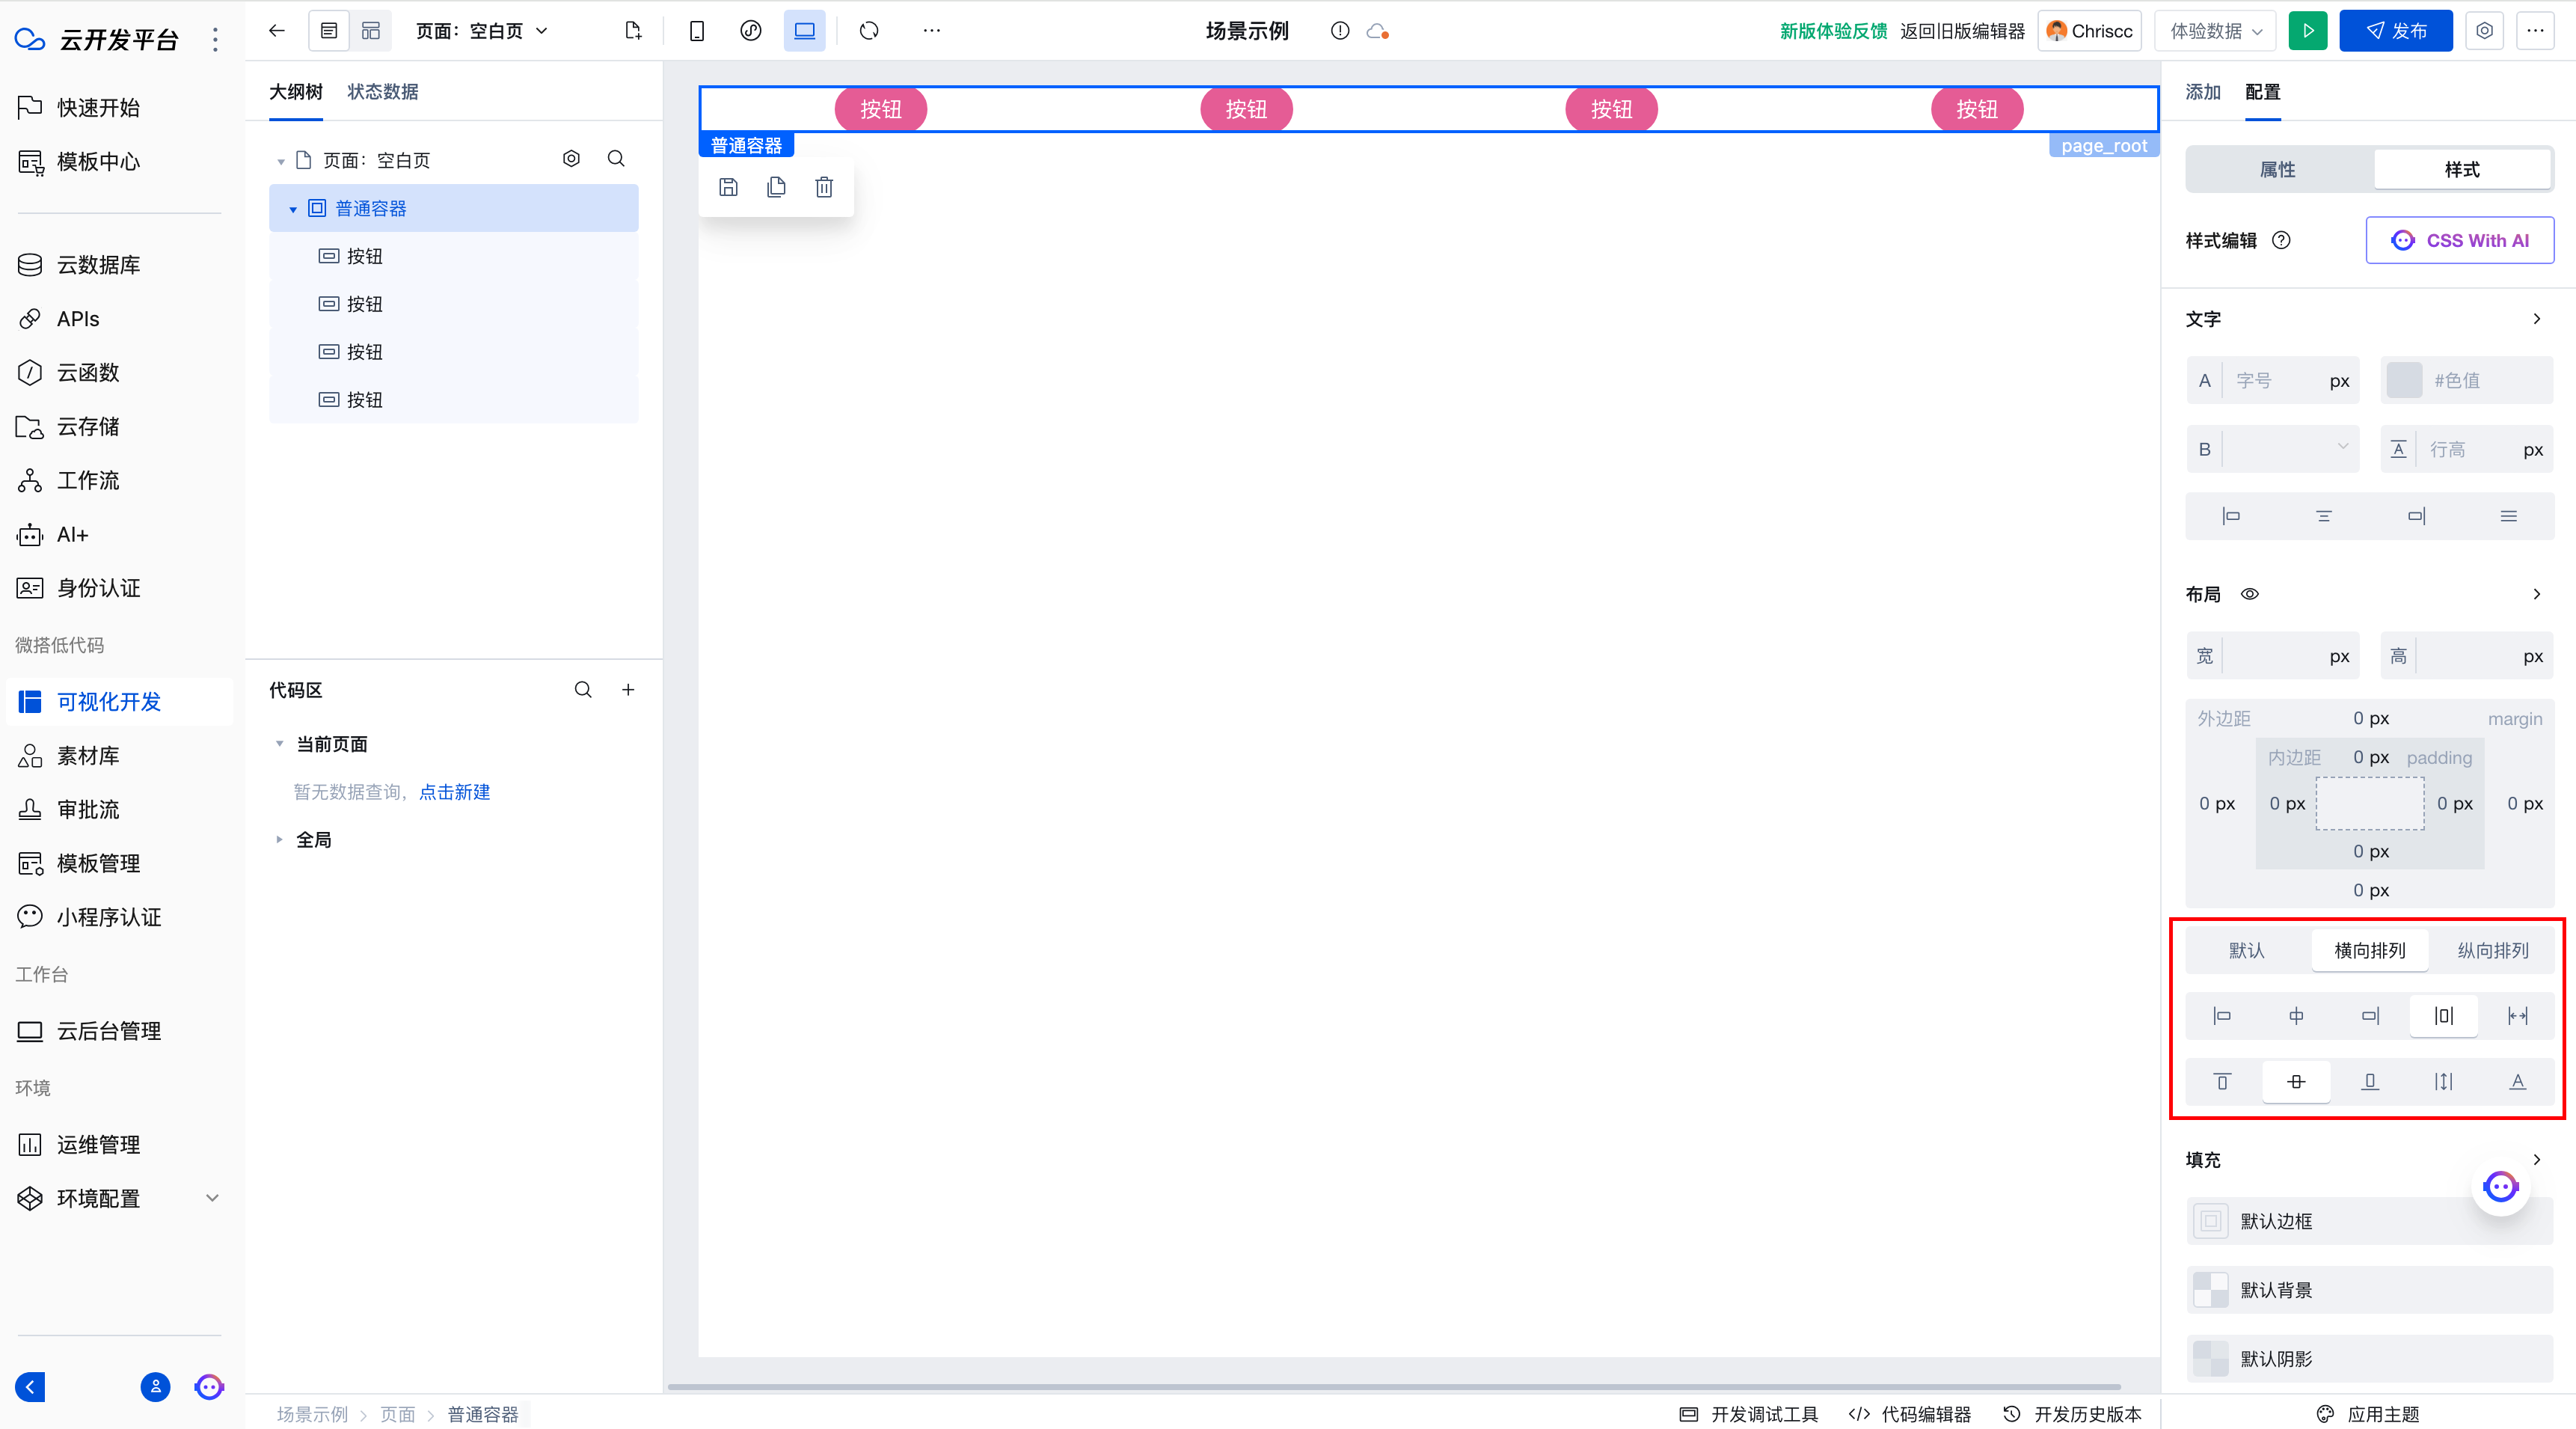Click the back arrow in top toolbar
The width and height of the screenshot is (2576, 1429).
277,31
